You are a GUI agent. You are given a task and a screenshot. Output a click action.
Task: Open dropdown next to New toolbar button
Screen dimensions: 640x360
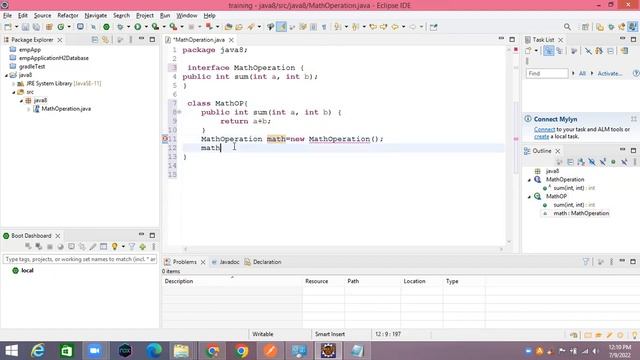(16, 27)
